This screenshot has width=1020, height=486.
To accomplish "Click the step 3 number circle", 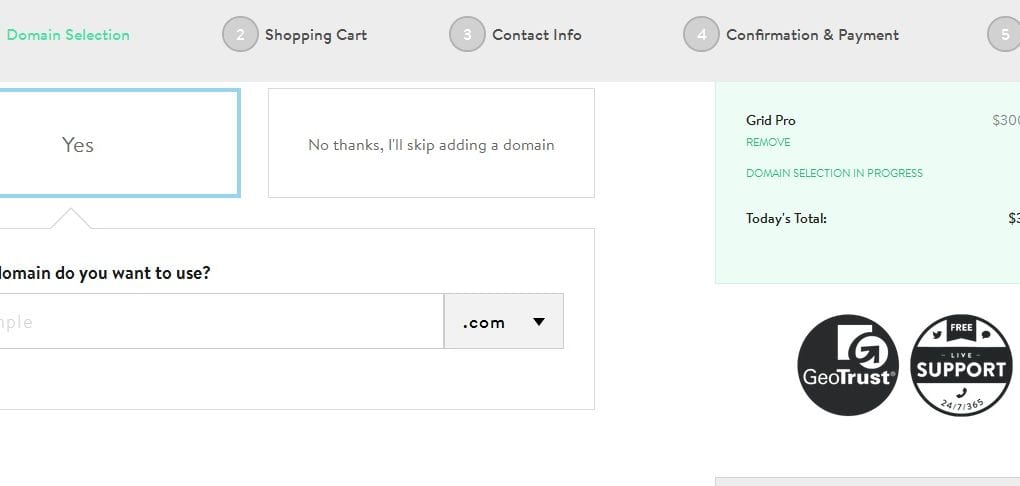I will pos(467,35).
